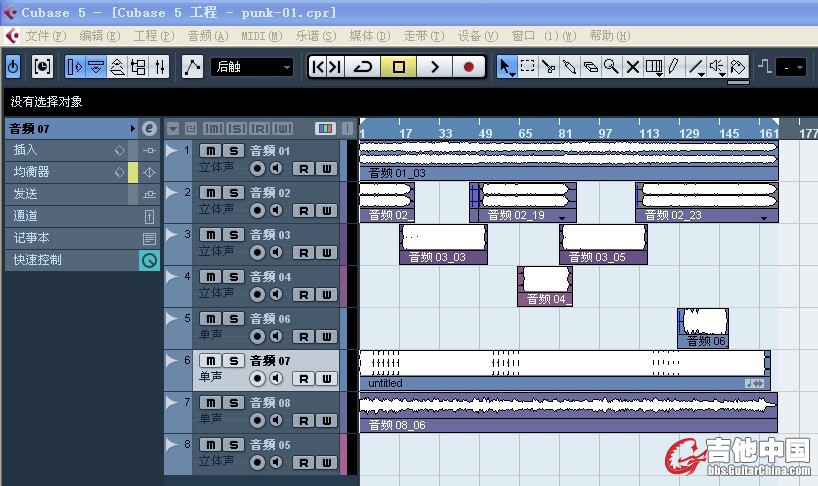Toggle global Mute [M] in track list header
The image size is (818, 486).
click(213, 128)
